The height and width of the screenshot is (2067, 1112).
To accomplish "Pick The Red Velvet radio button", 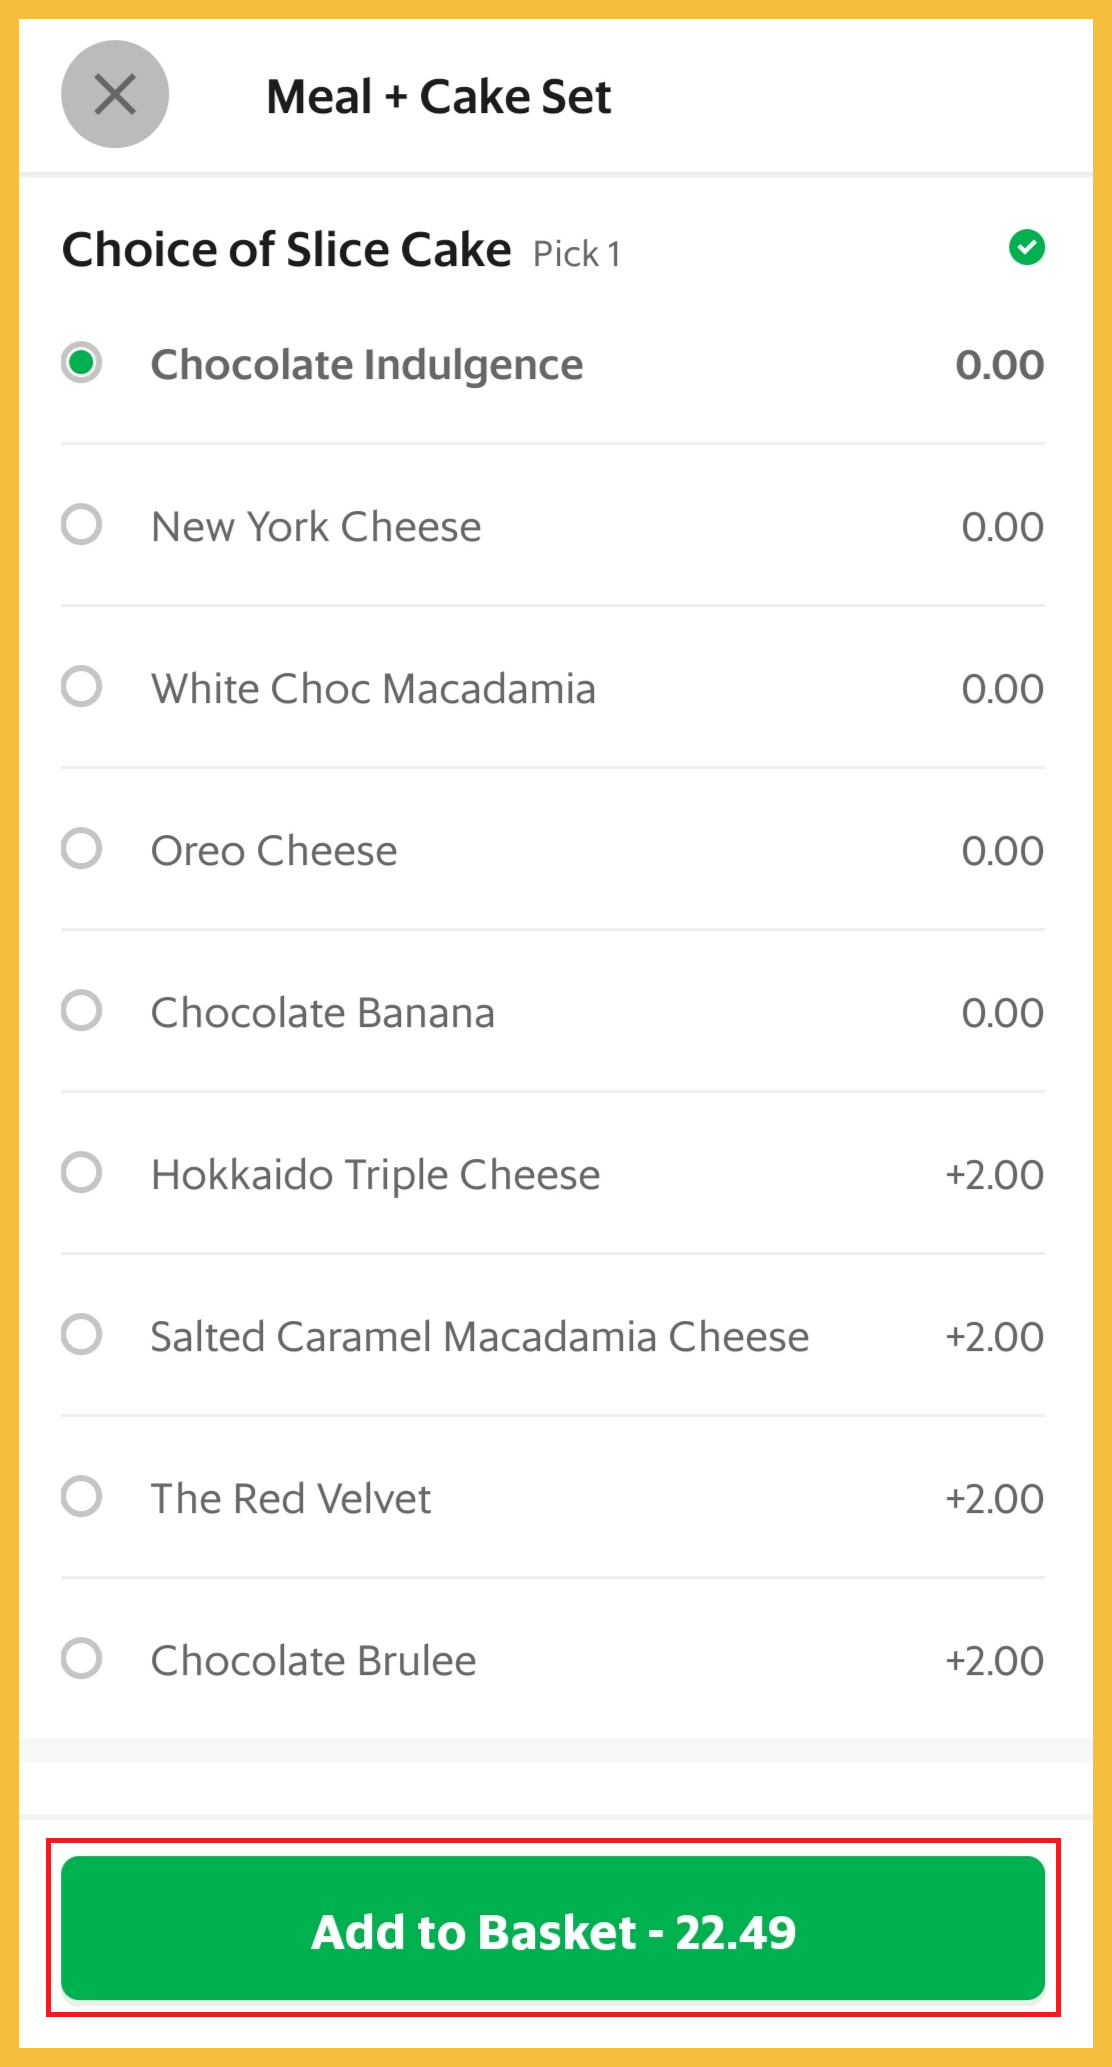I will click(82, 1497).
